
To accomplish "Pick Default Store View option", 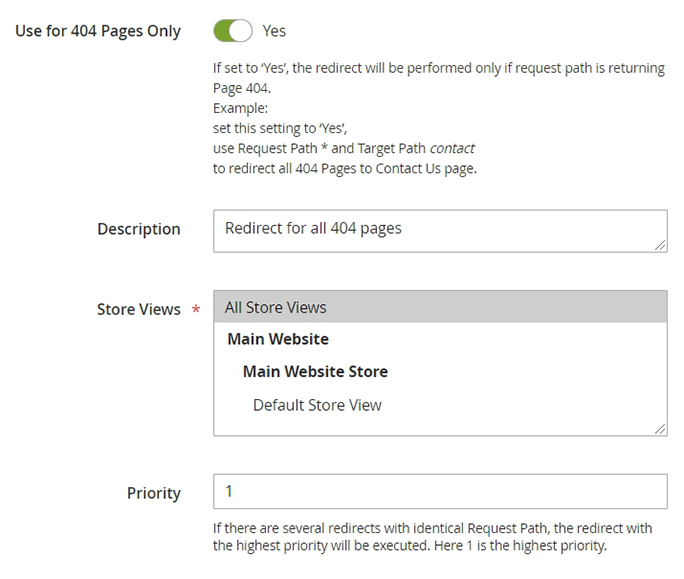I will click(317, 405).
